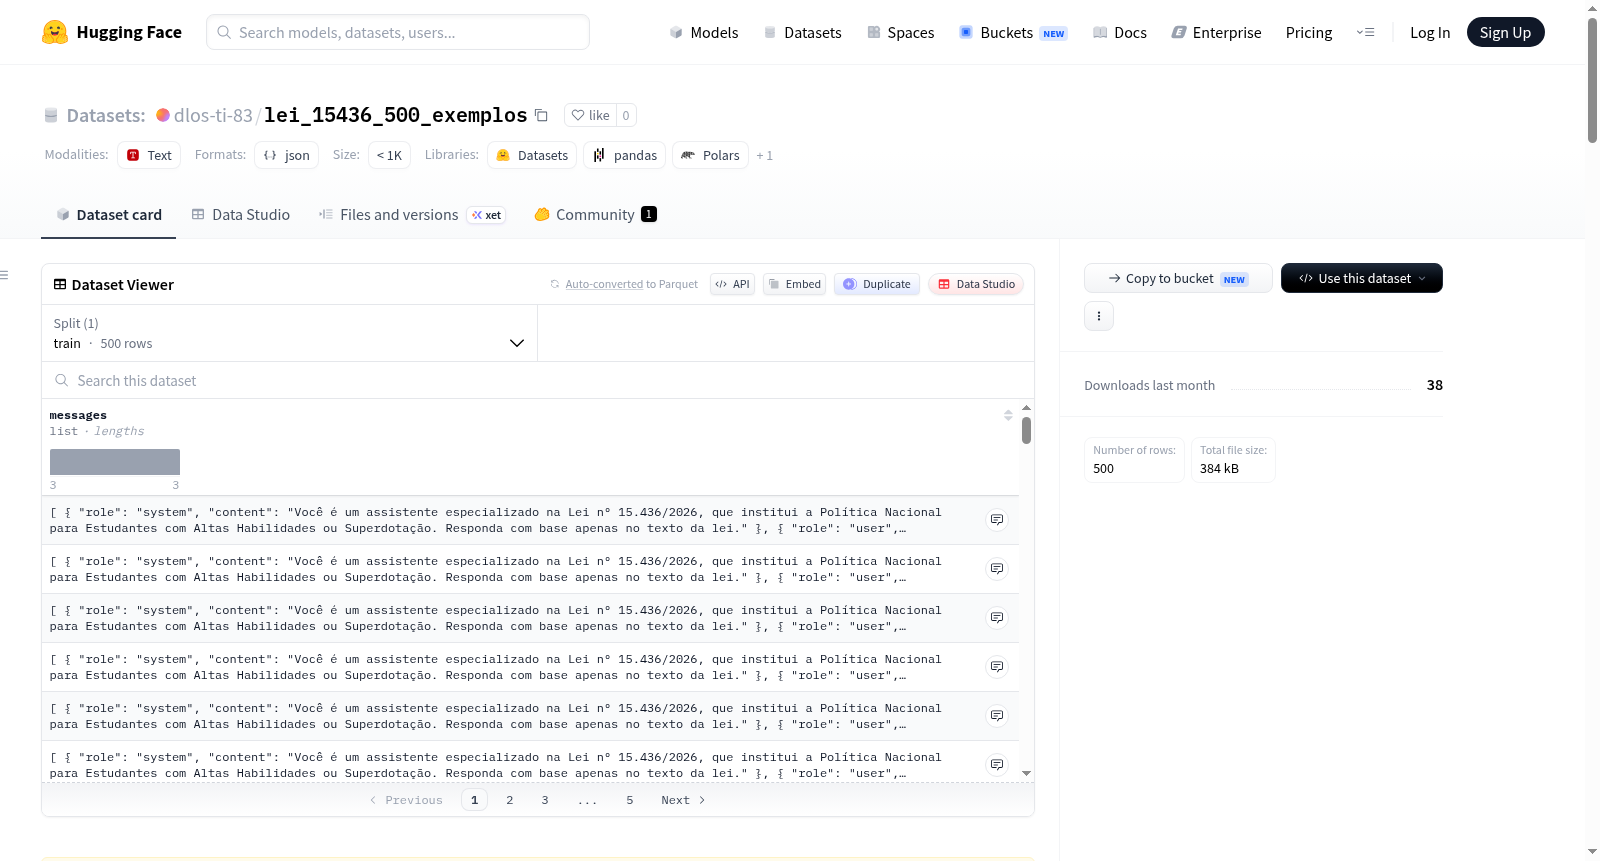Open the API button in Dataset Viewer

[x=732, y=284]
